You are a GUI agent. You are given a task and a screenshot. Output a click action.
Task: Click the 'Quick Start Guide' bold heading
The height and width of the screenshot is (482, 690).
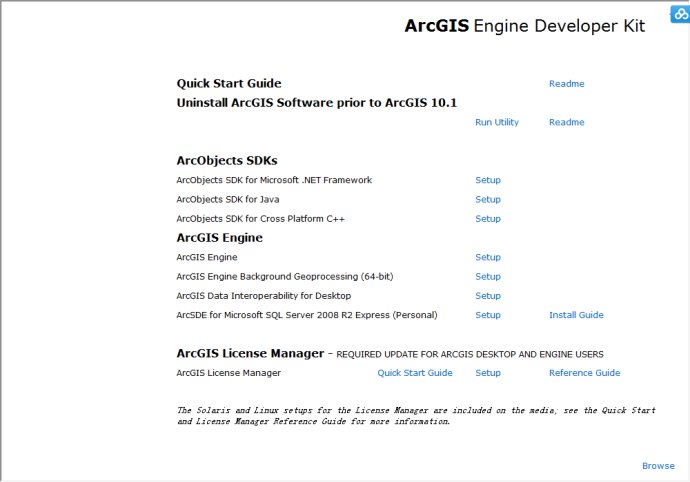[x=229, y=84]
